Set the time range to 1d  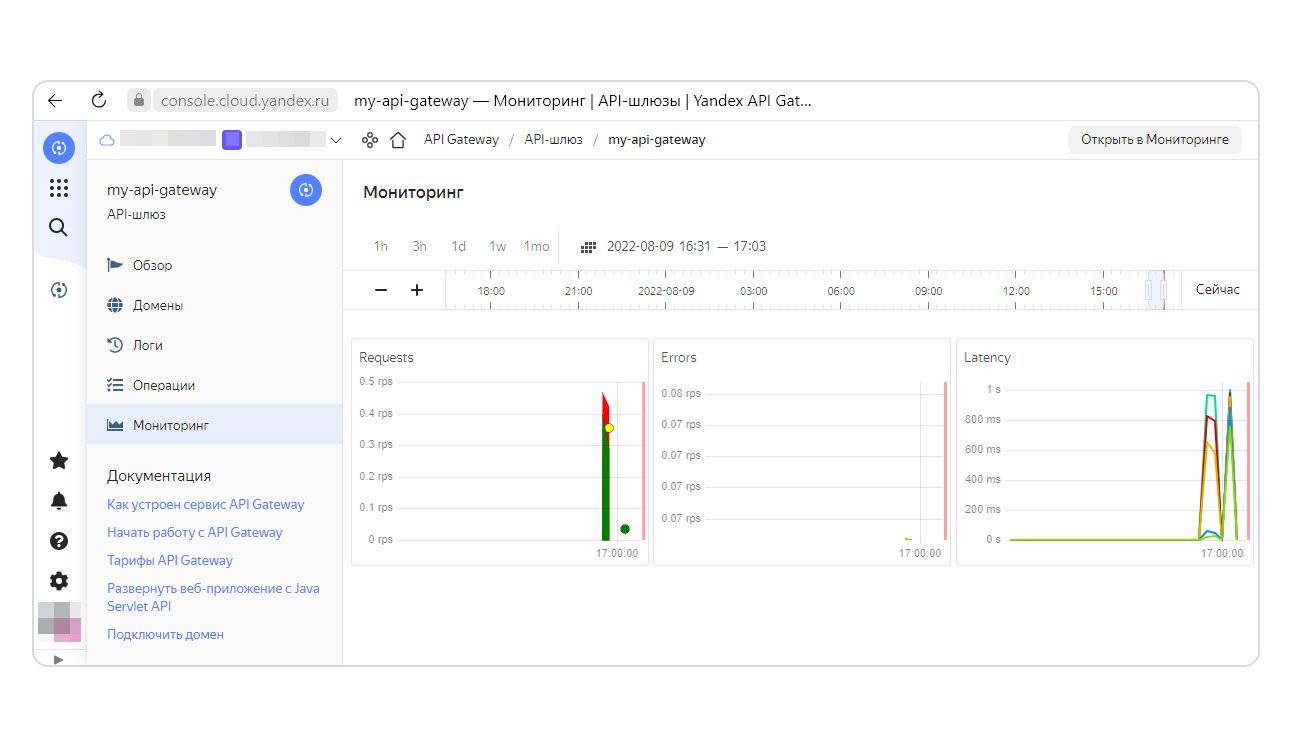(x=458, y=246)
